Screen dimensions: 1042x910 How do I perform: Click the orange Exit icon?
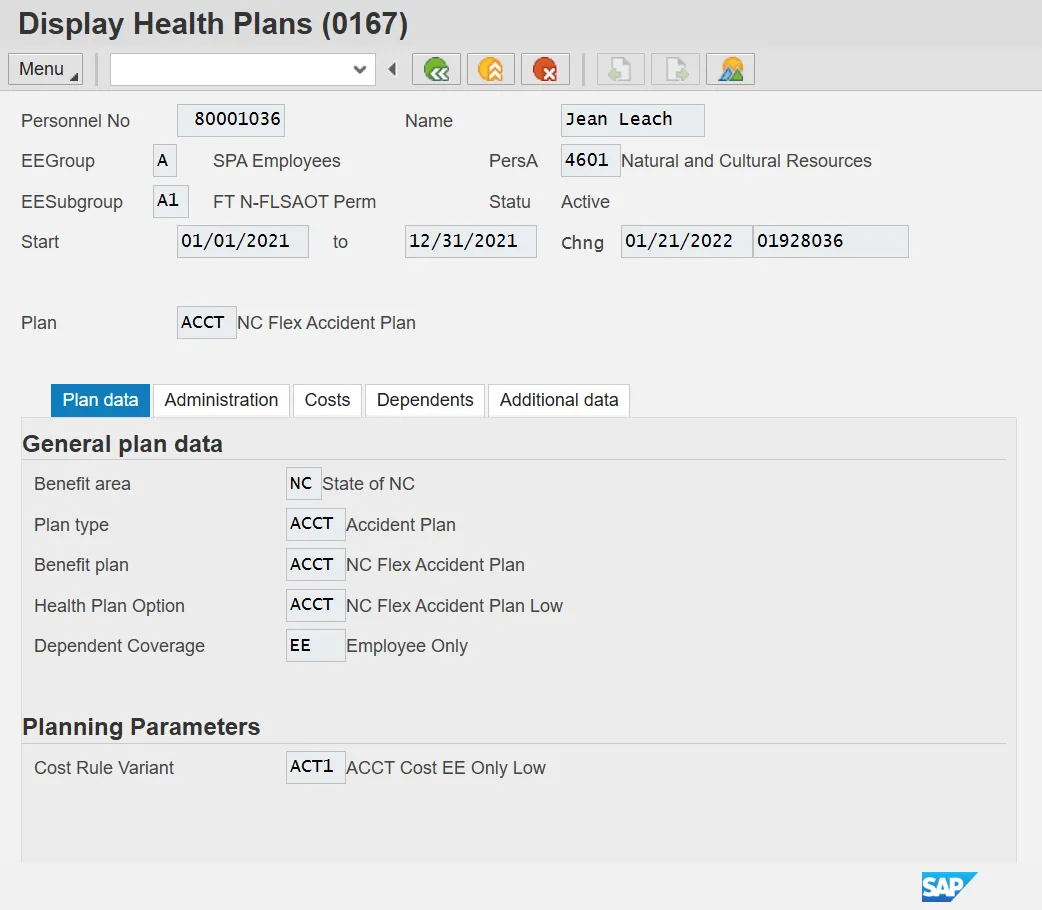click(x=490, y=69)
